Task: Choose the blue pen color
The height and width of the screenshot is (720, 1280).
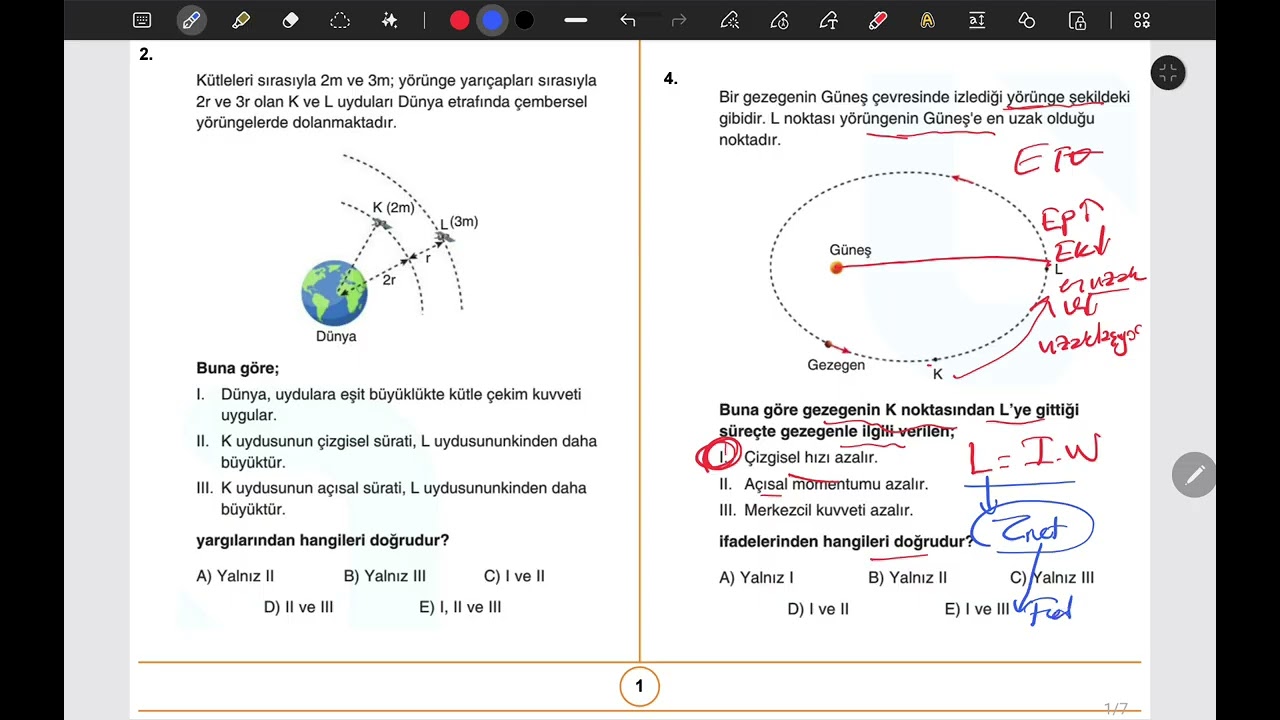Action: 491,20
